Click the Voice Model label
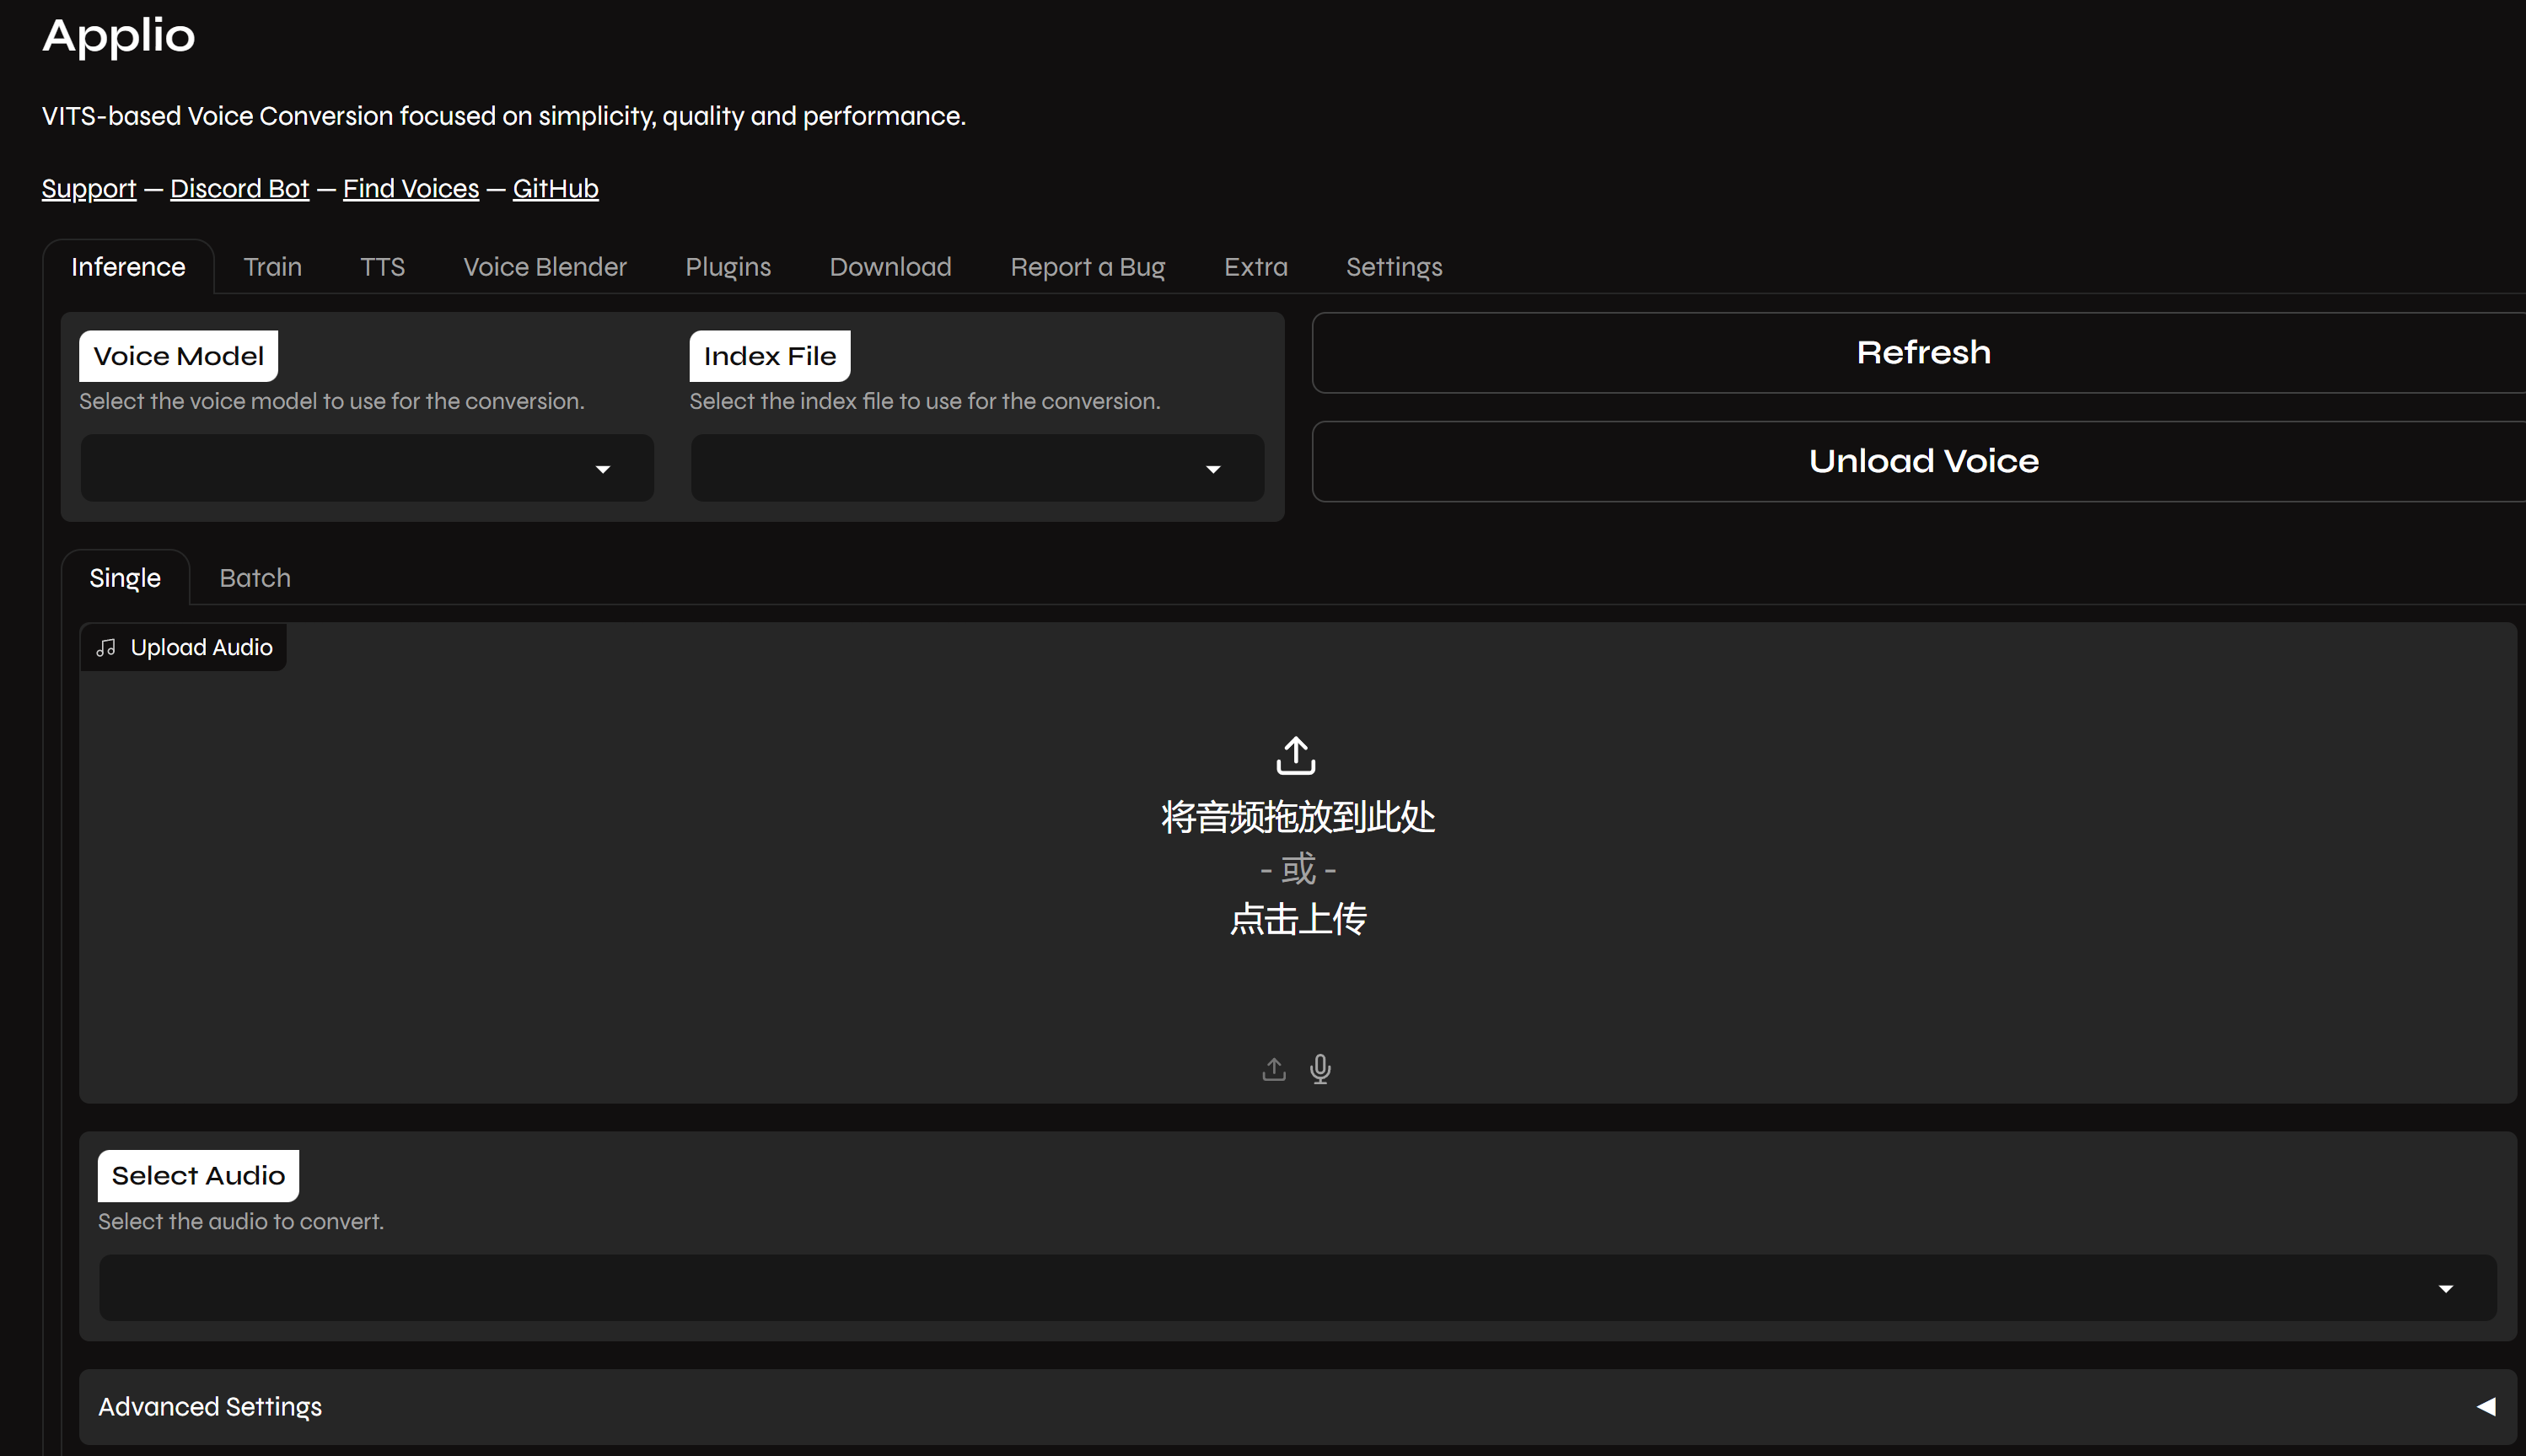 click(x=178, y=356)
